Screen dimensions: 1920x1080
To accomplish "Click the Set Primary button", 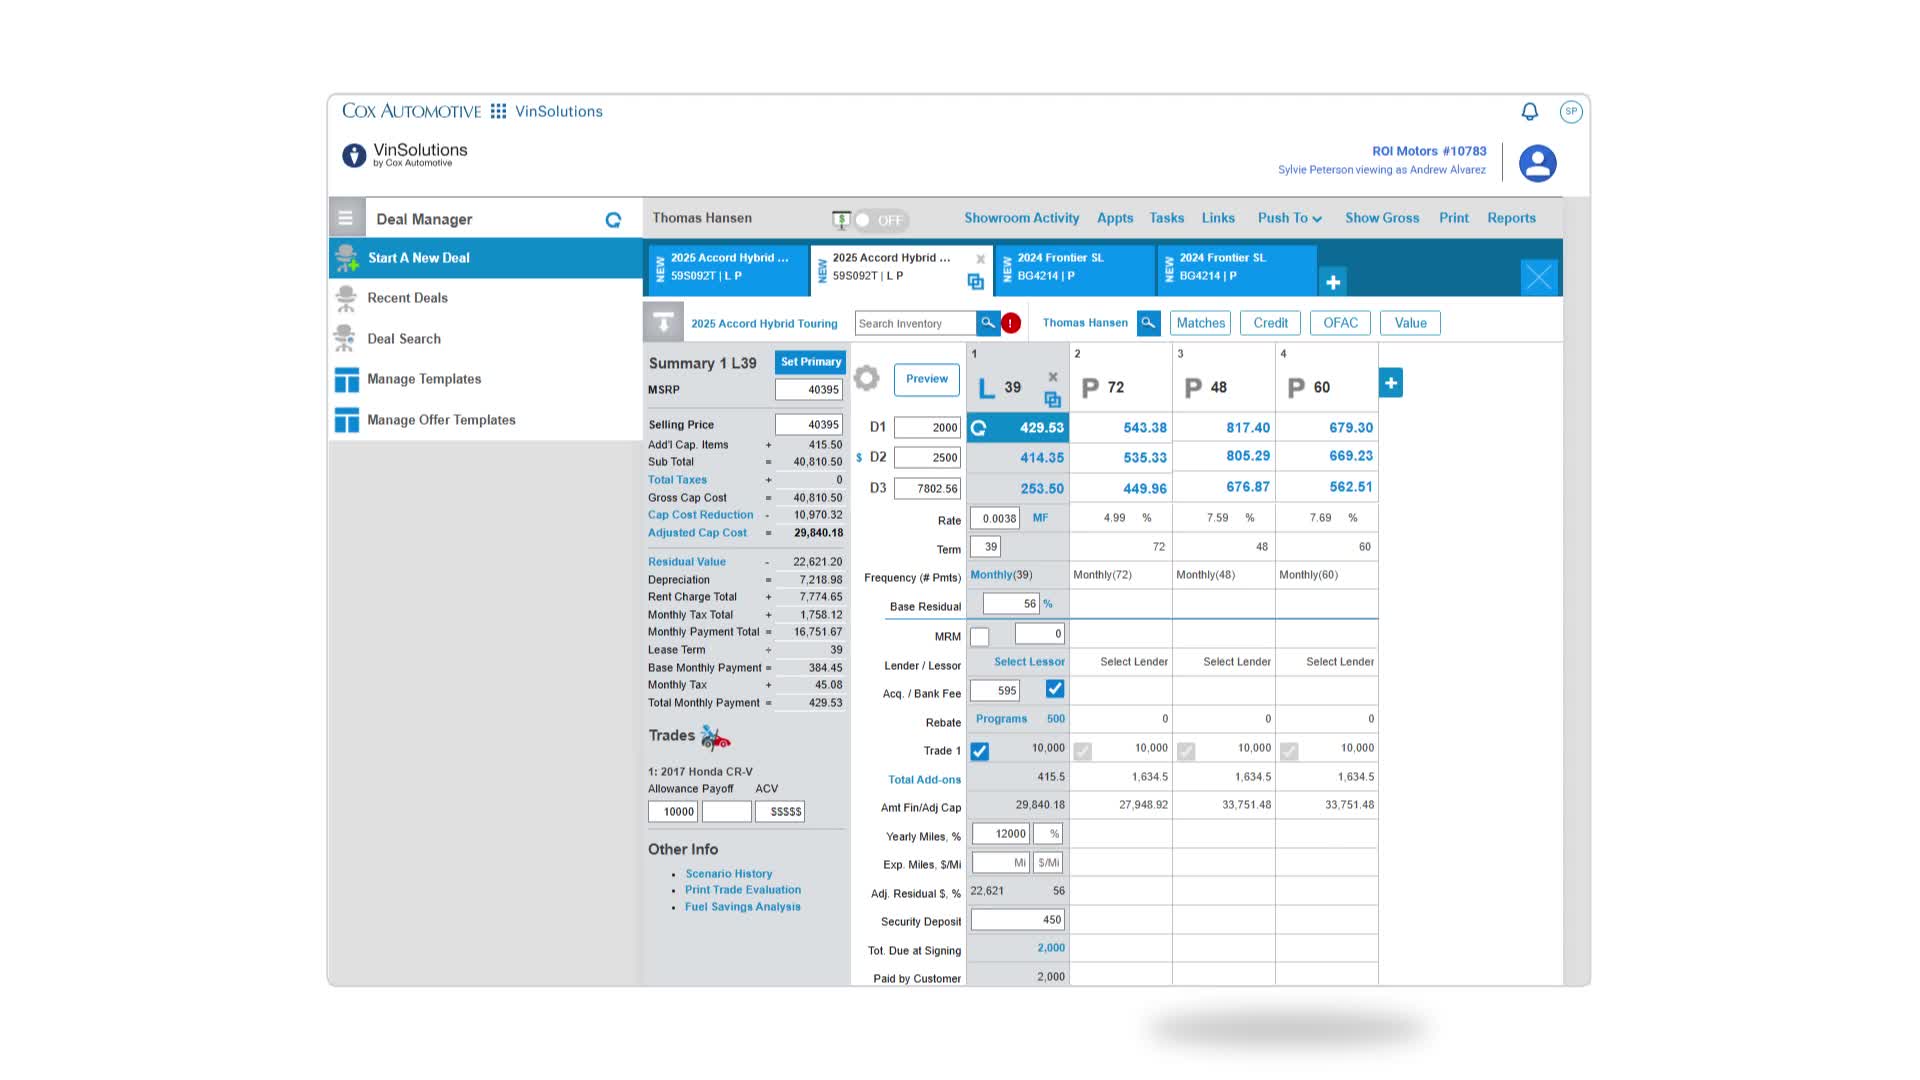I will coord(810,362).
